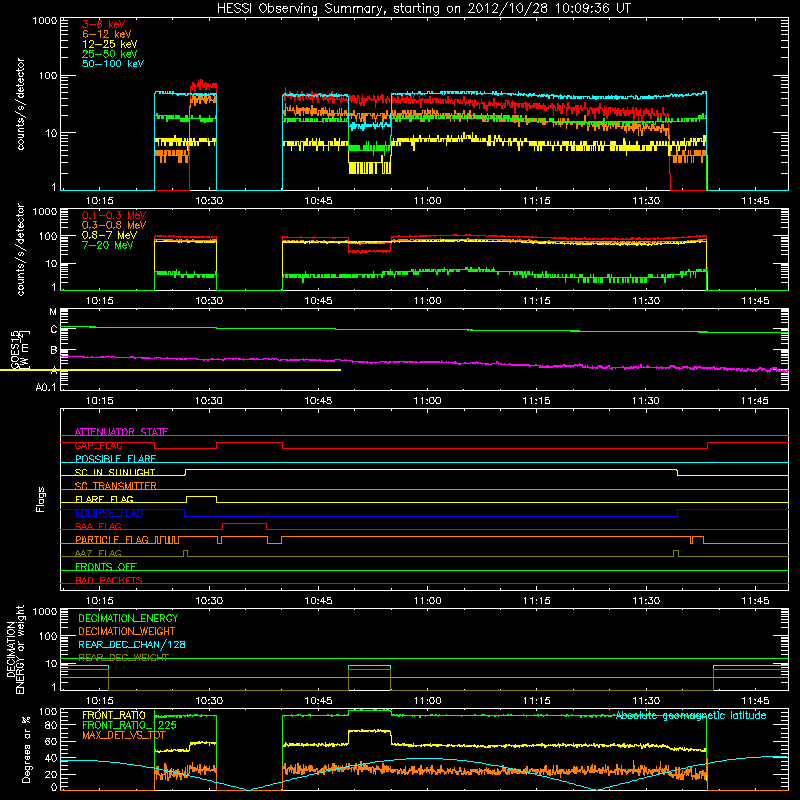The width and height of the screenshot is (800, 800).
Task: Click 11:30 tick label under the decimation plot
Action: [x=646, y=701]
